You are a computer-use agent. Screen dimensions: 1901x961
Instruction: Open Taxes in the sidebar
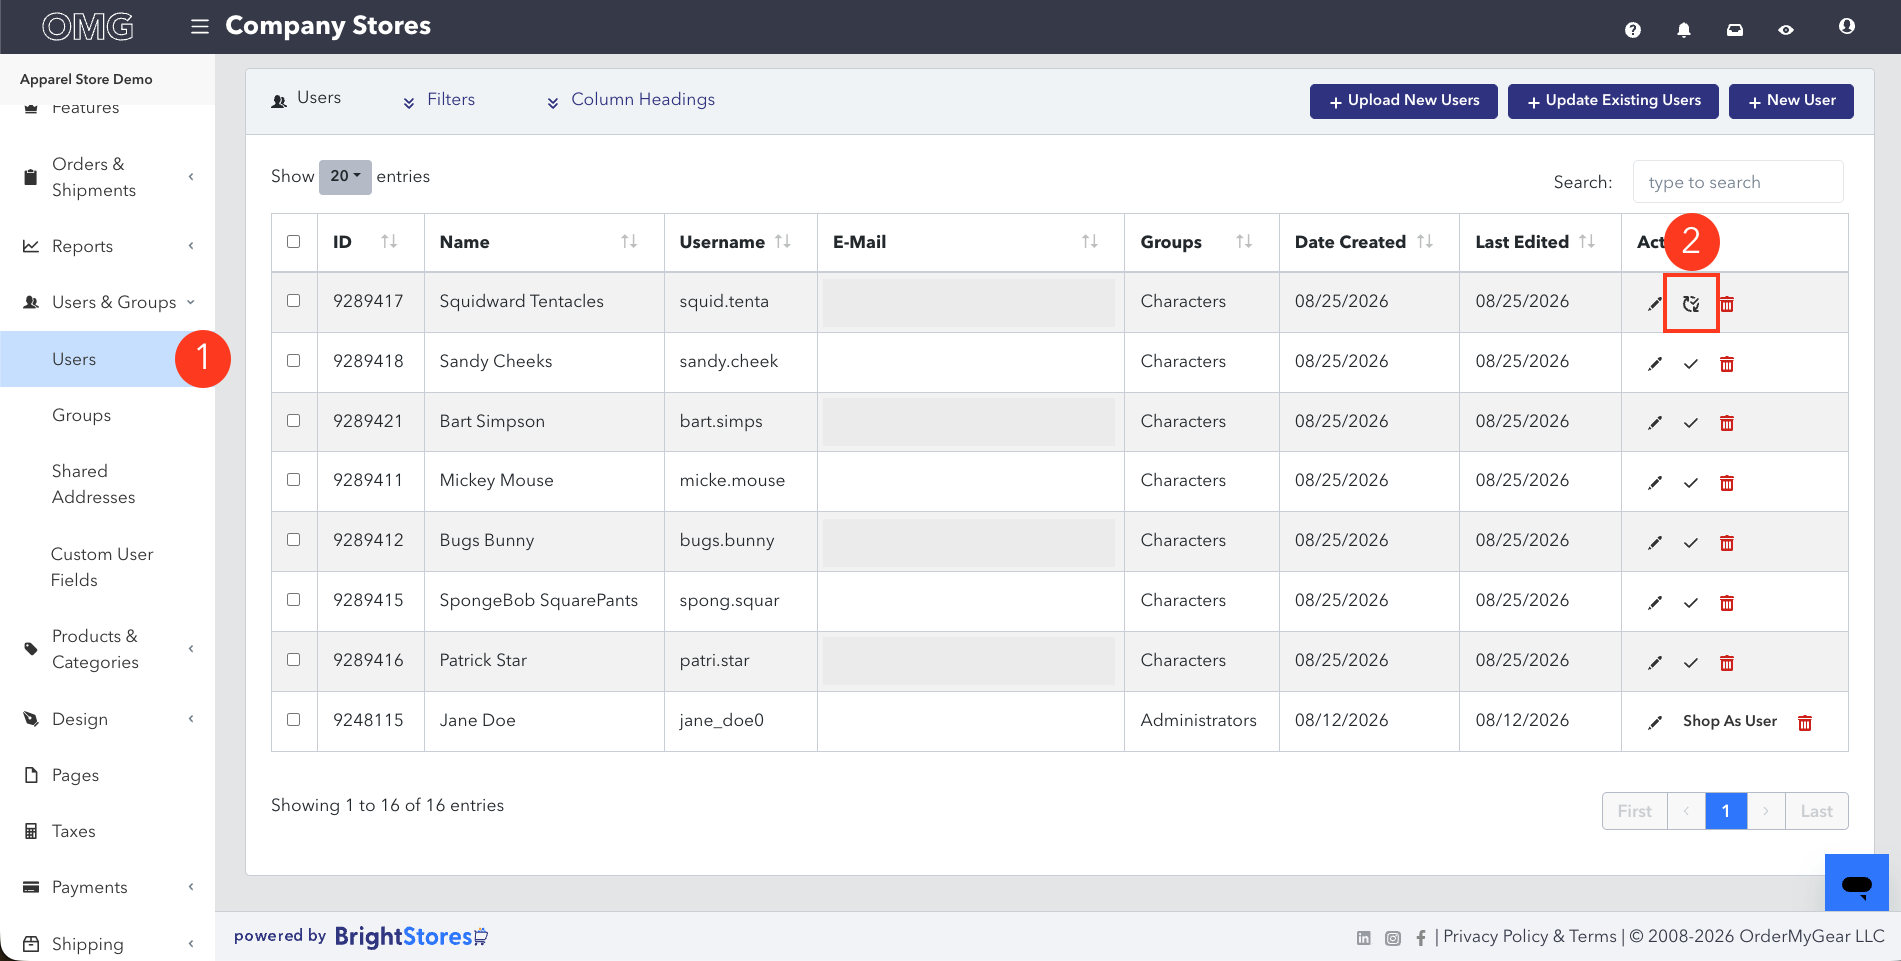click(74, 831)
